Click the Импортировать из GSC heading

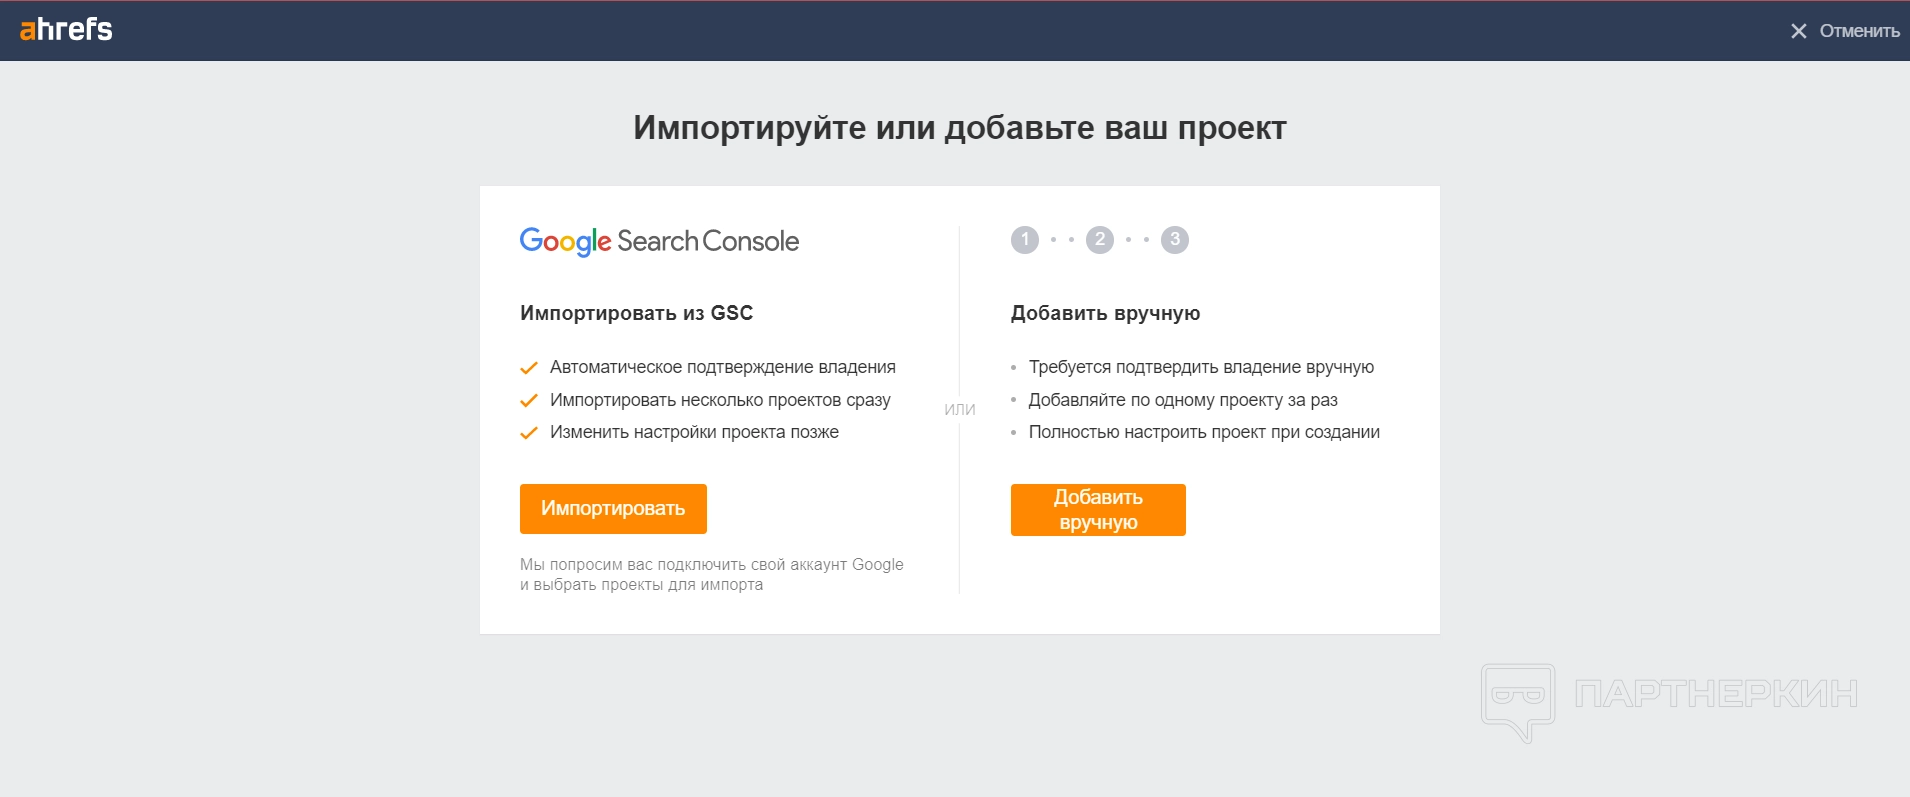tap(636, 313)
